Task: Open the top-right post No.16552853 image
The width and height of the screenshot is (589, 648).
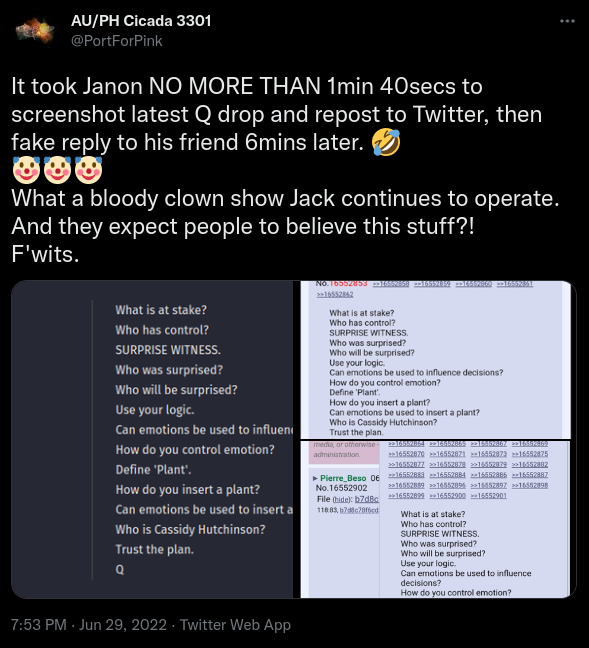Action: click(438, 360)
